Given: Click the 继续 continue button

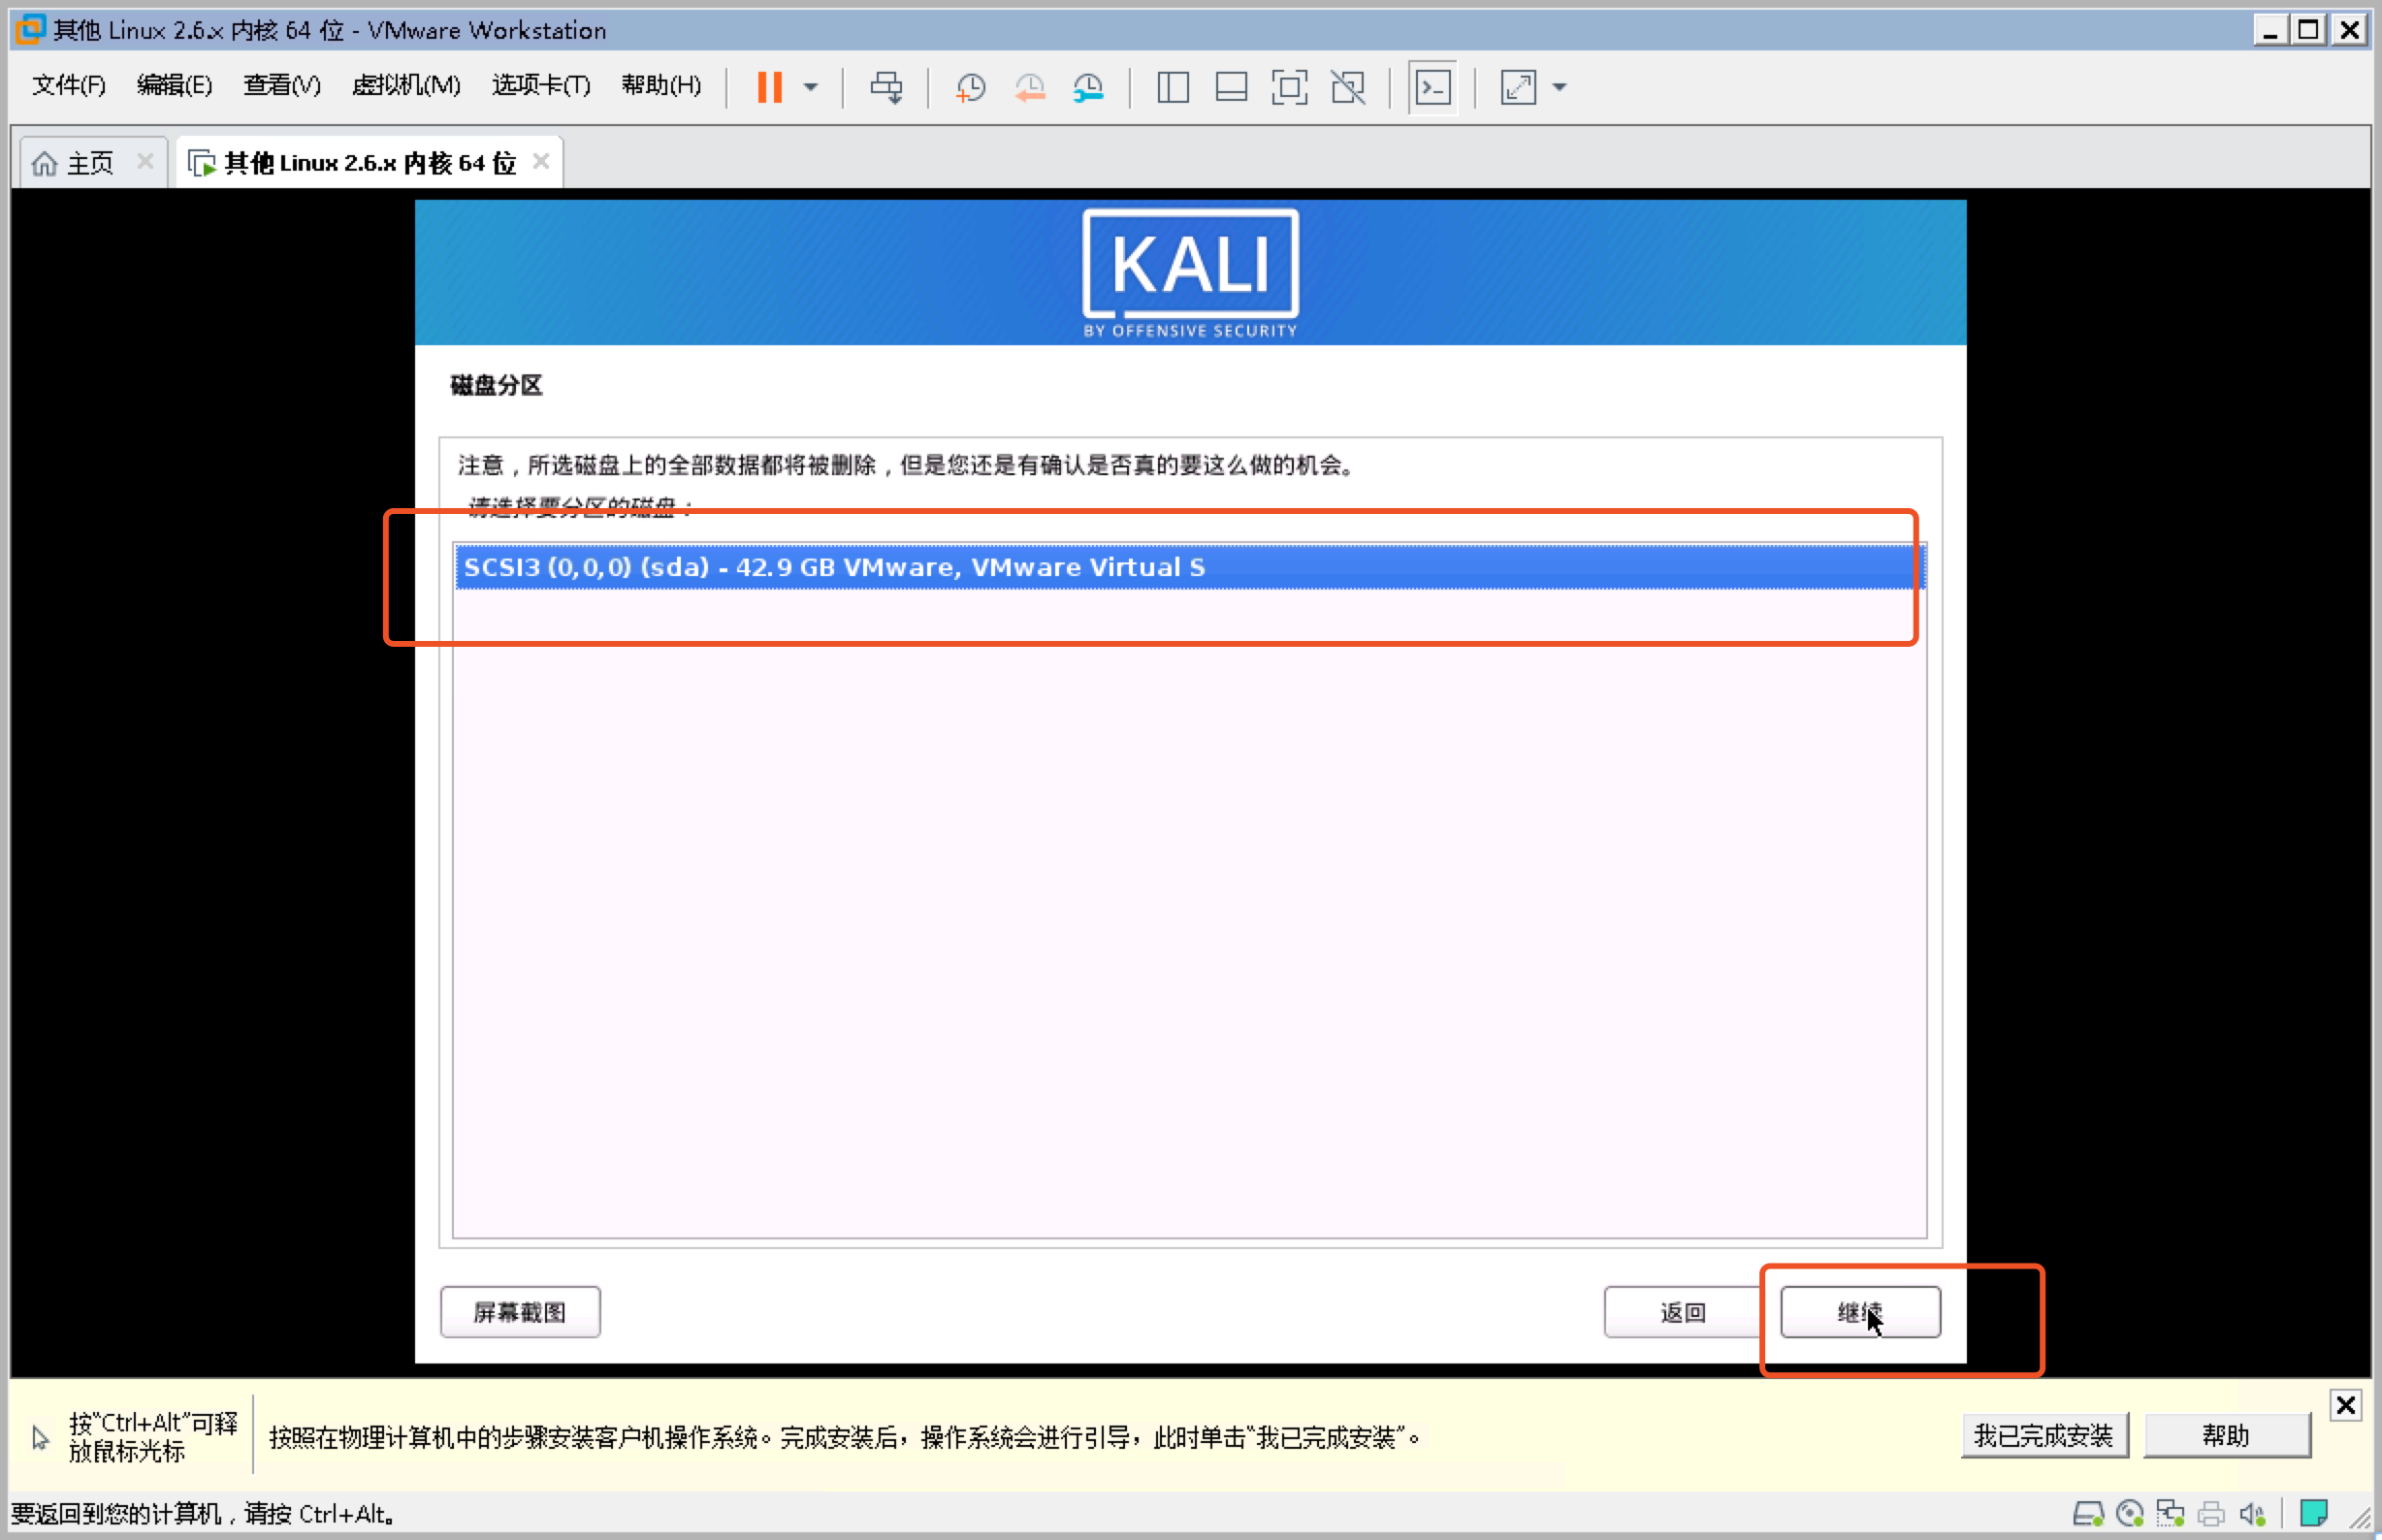Looking at the screenshot, I should point(1859,1312).
